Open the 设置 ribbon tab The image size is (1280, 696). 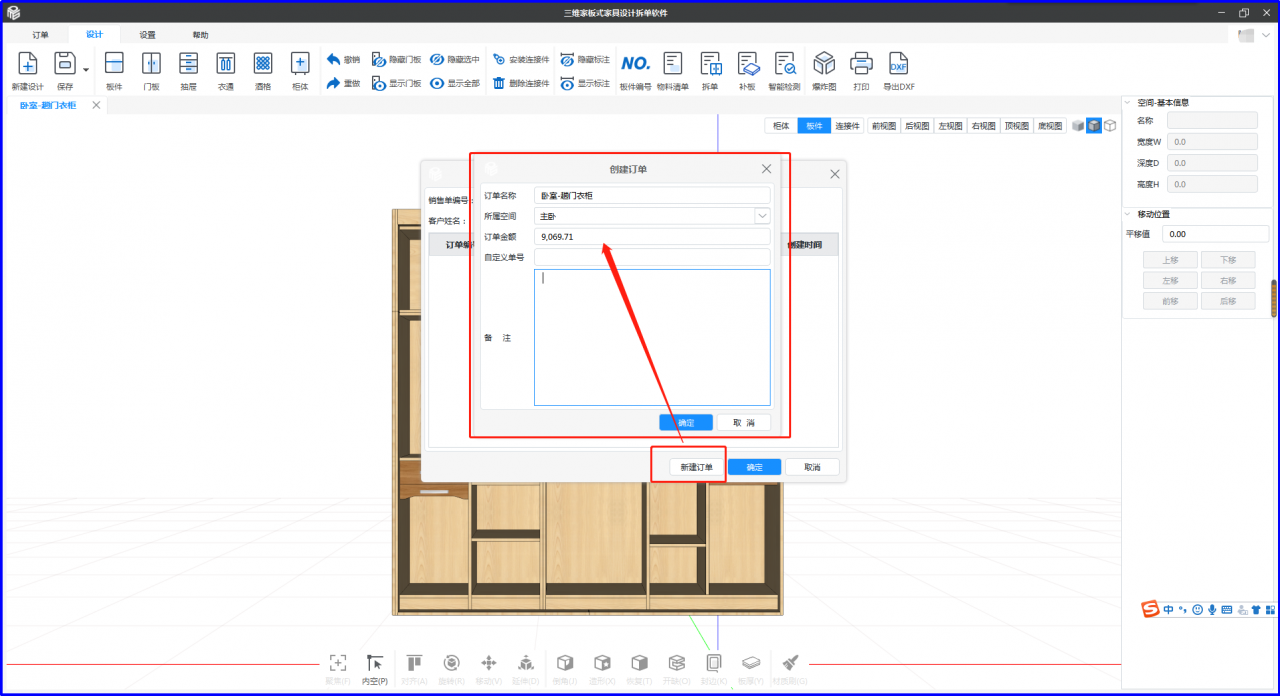pos(147,35)
